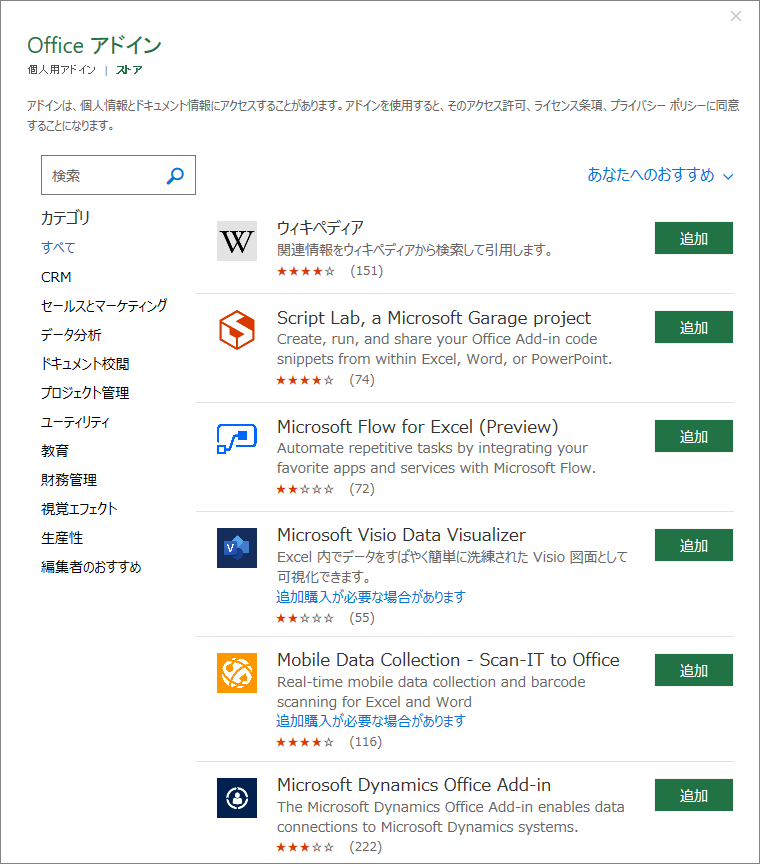The image size is (760, 864).
Task: Open the Visio Data Visualizer icon
Action: pyautogui.click(x=237, y=548)
